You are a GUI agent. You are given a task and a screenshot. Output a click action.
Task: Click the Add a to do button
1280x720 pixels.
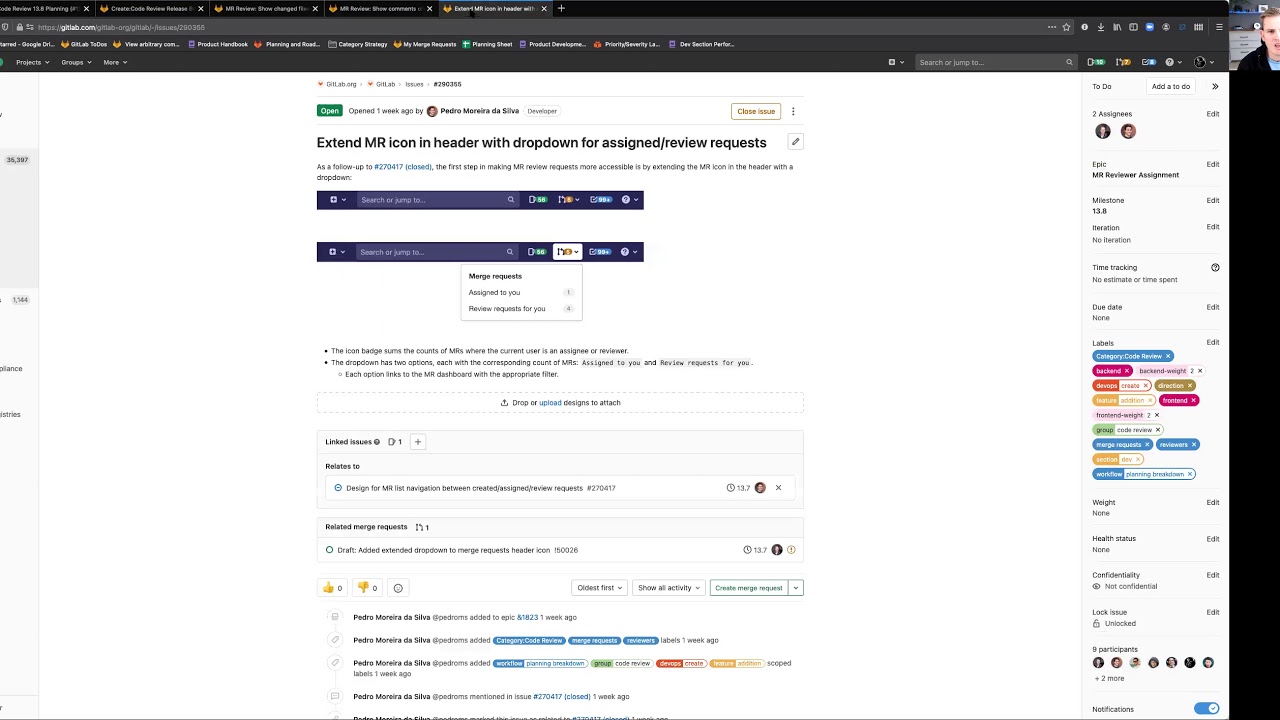click(1171, 87)
